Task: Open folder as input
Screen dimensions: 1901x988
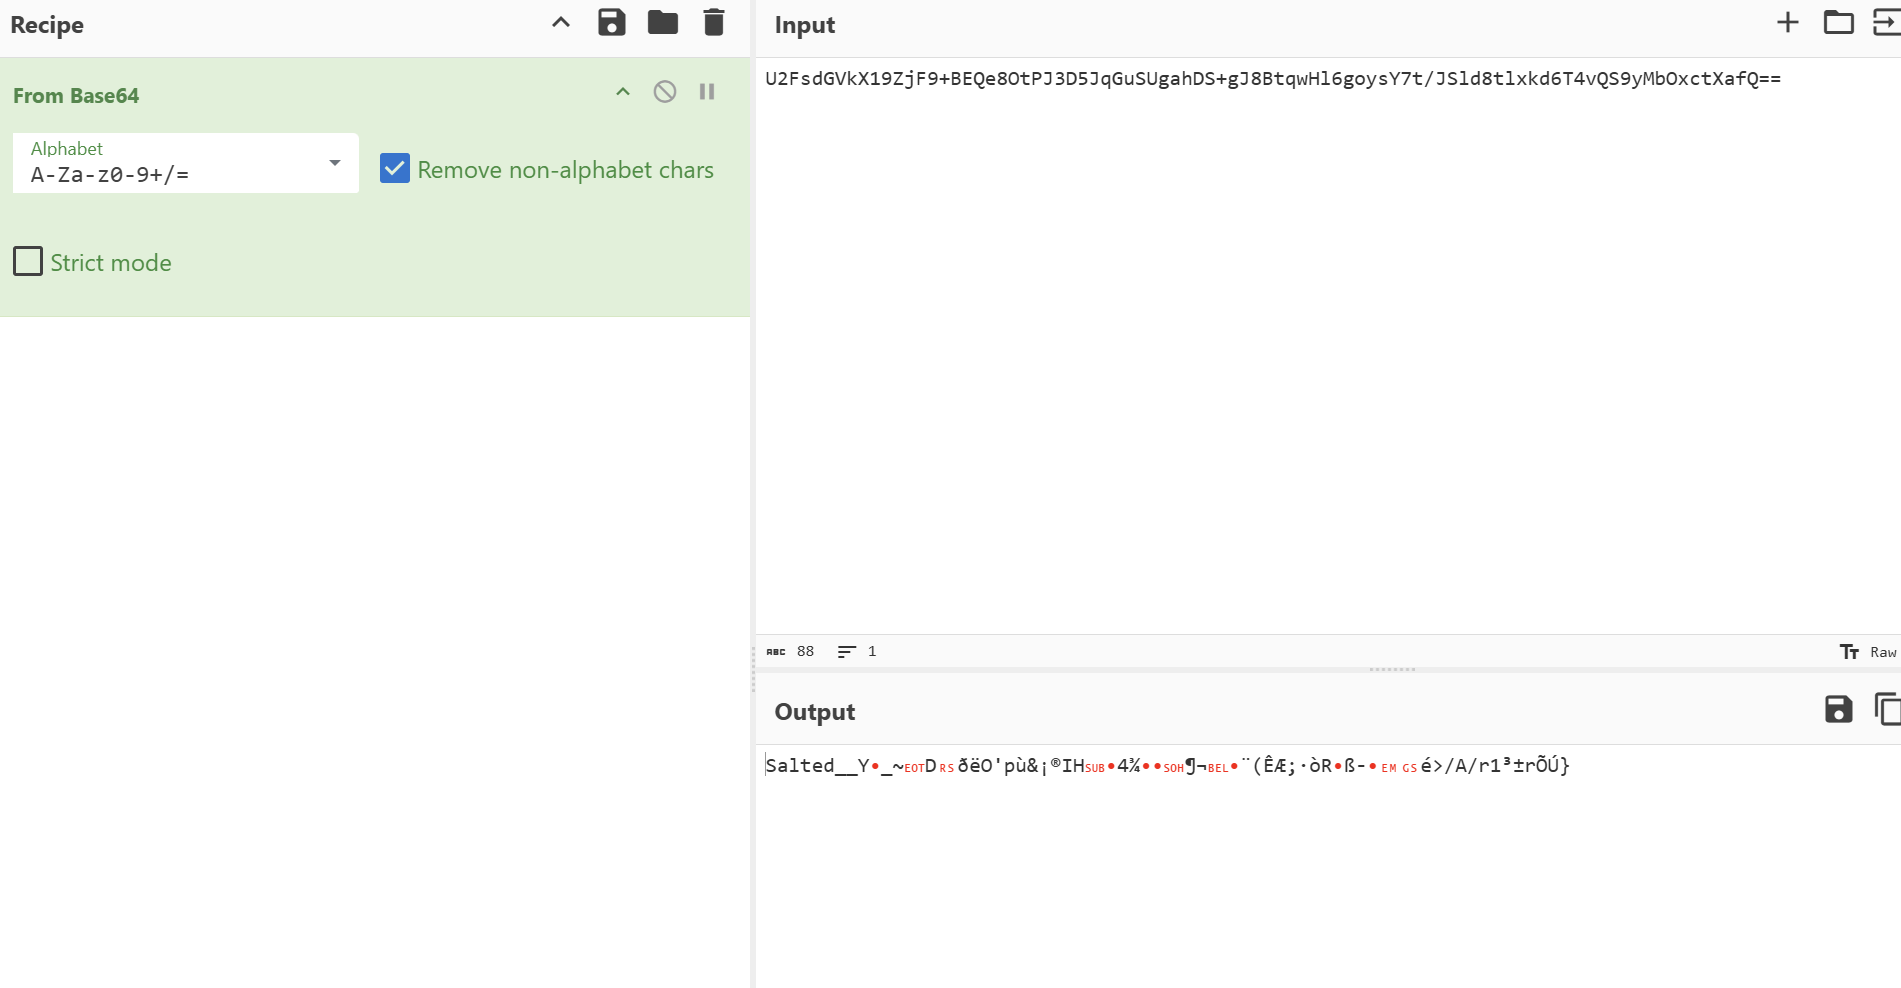Action: click(1838, 23)
